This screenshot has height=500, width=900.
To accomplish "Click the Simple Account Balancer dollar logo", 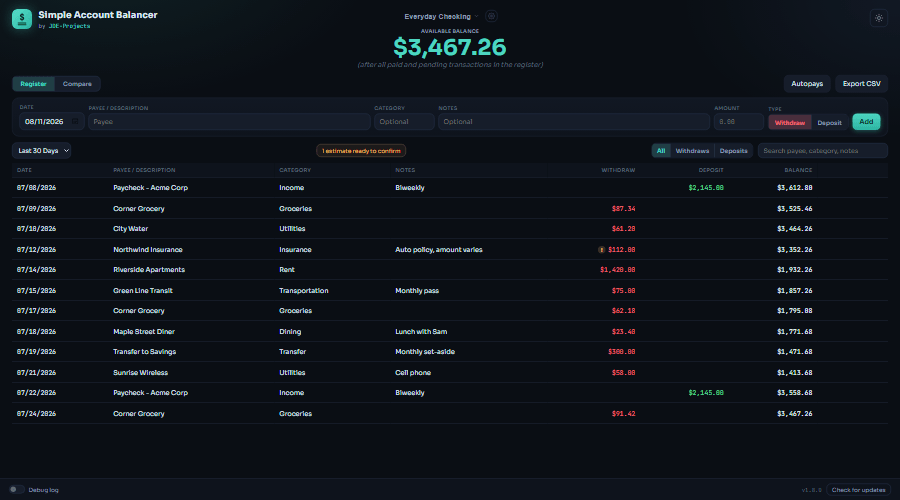I will (x=22, y=19).
